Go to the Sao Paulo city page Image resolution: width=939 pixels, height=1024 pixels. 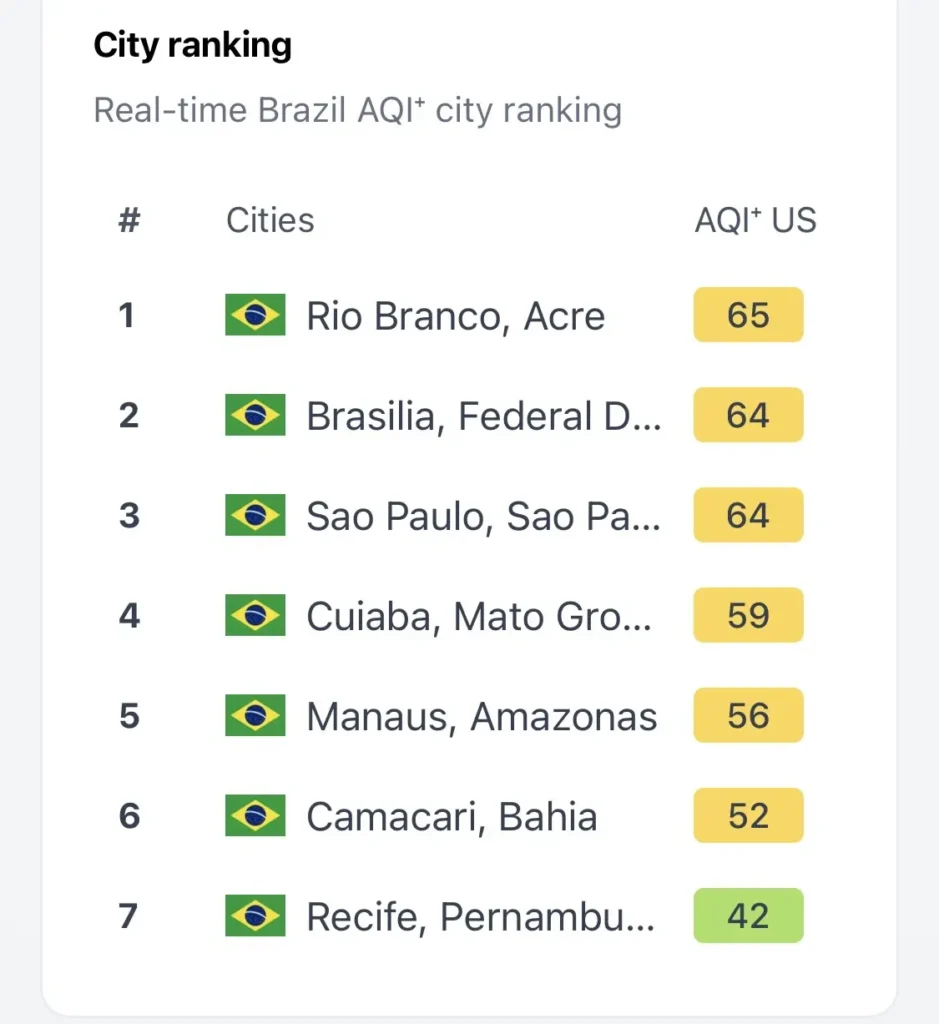[483, 516]
